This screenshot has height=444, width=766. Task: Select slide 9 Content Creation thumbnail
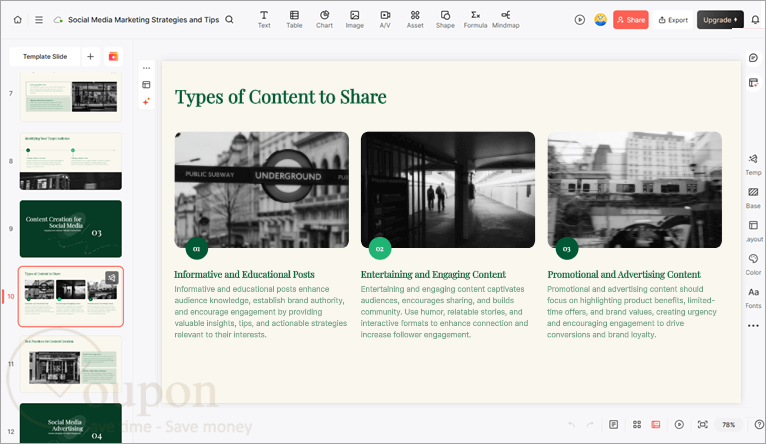(71, 229)
